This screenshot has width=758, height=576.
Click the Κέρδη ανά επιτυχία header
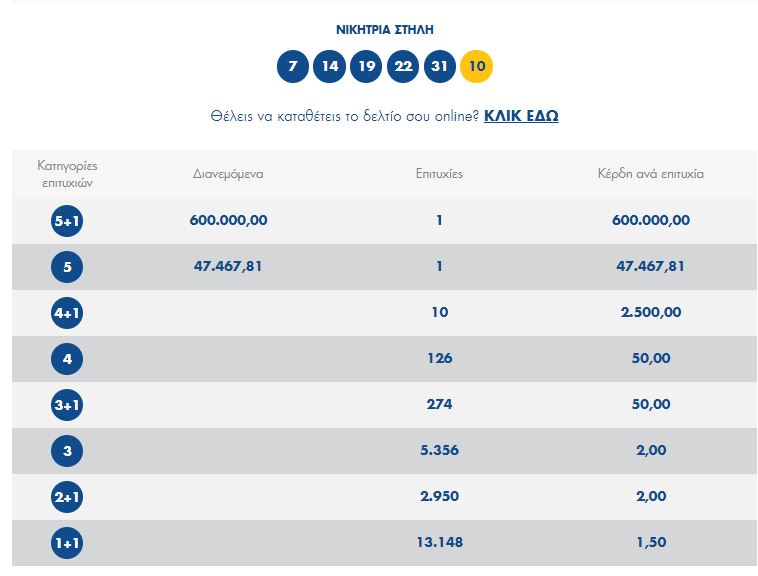650,174
